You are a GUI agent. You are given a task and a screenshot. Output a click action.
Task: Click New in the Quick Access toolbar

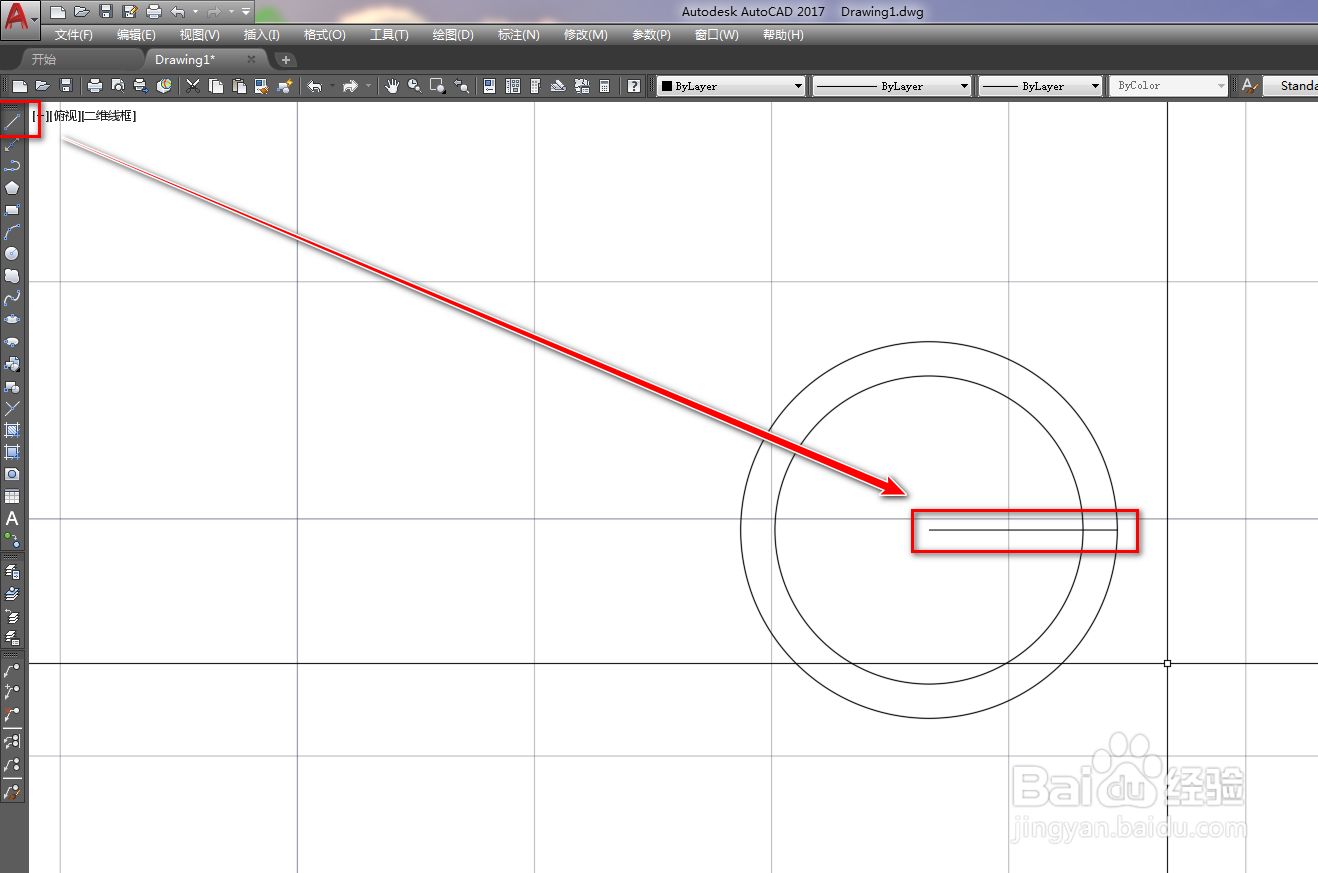tap(58, 12)
